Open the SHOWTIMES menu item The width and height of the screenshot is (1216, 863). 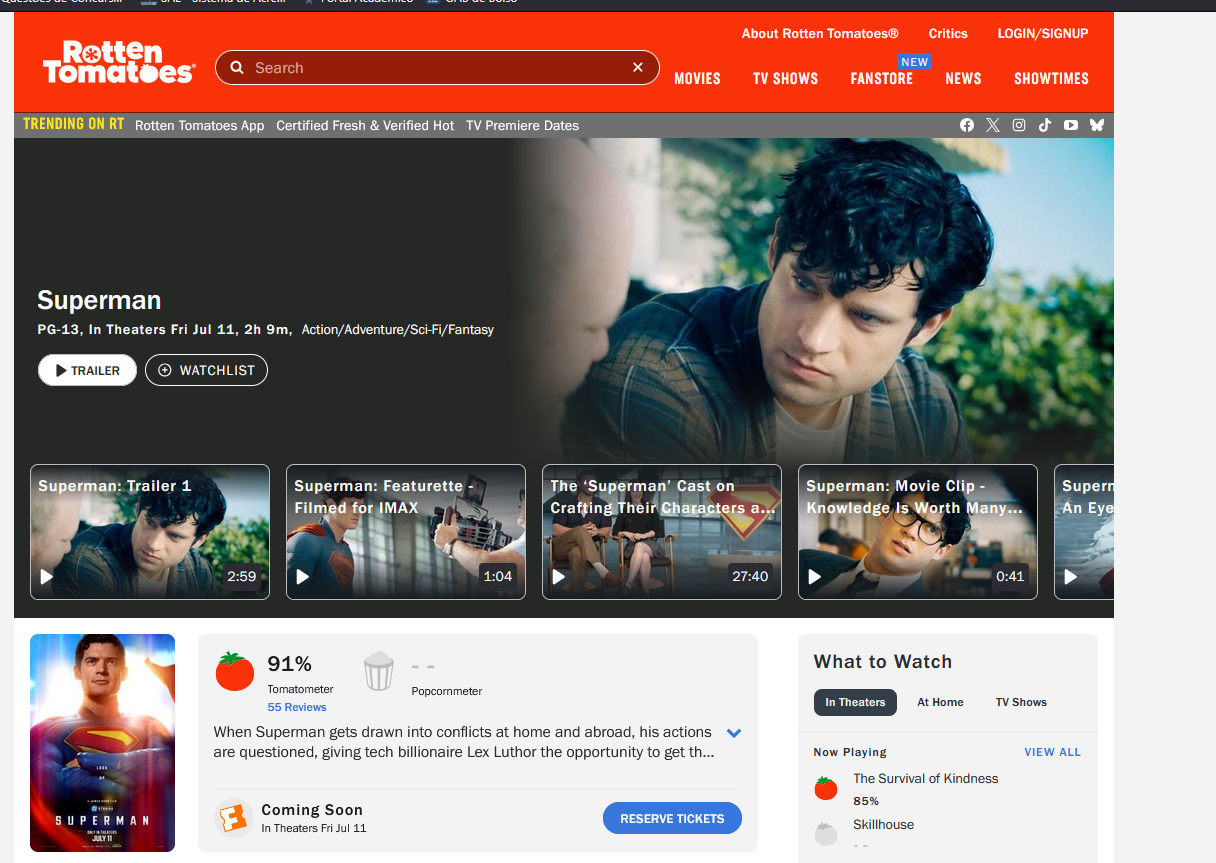pyautogui.click(x=1051, y=78)
